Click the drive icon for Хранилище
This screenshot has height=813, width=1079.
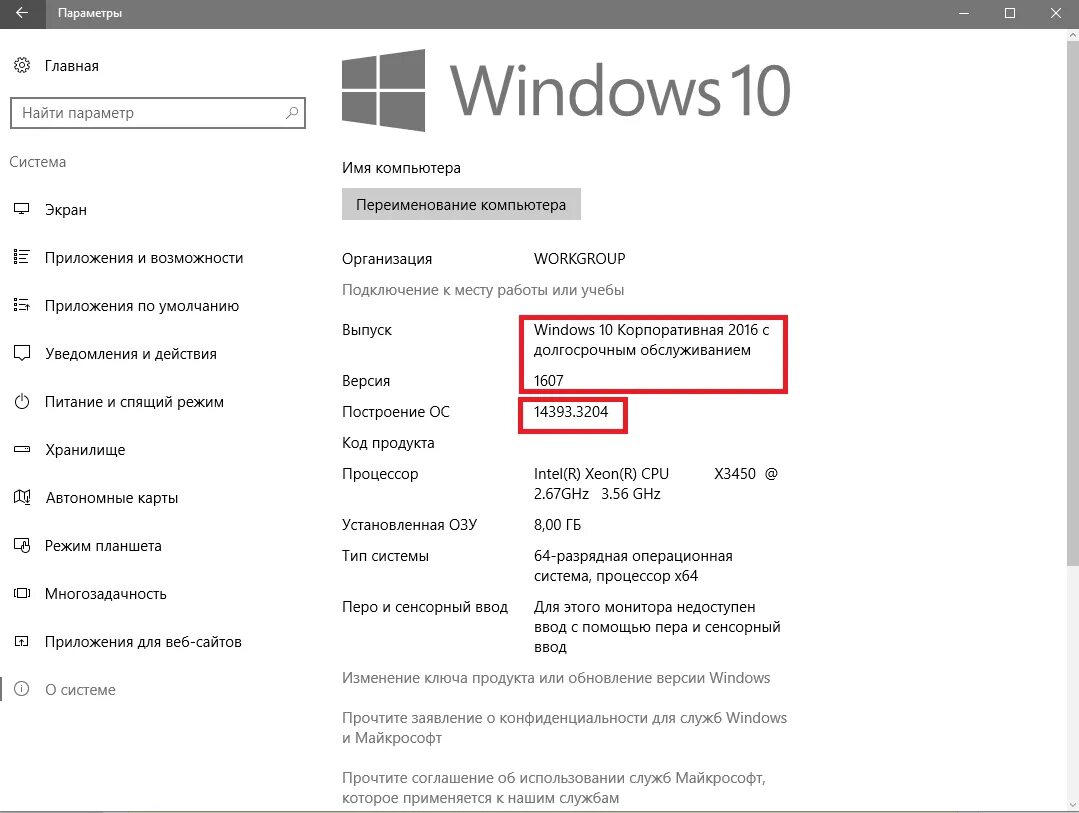pos(22,450)
